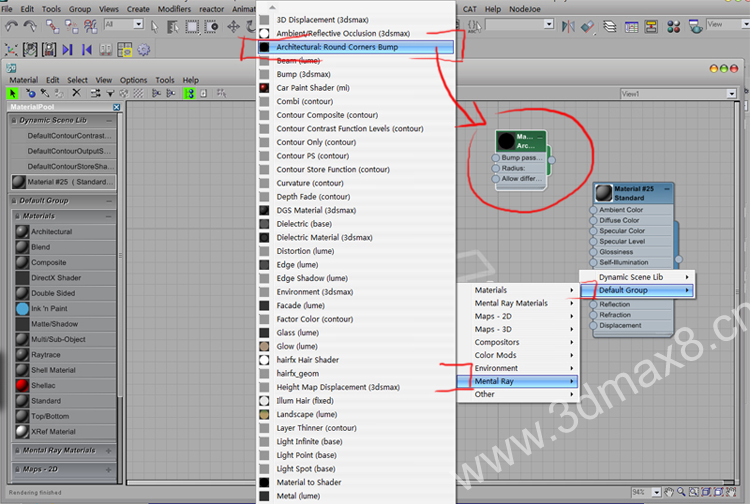Open the Select by Name tool
The width and height of the screenshot is (750, 504).
(173, 27)
